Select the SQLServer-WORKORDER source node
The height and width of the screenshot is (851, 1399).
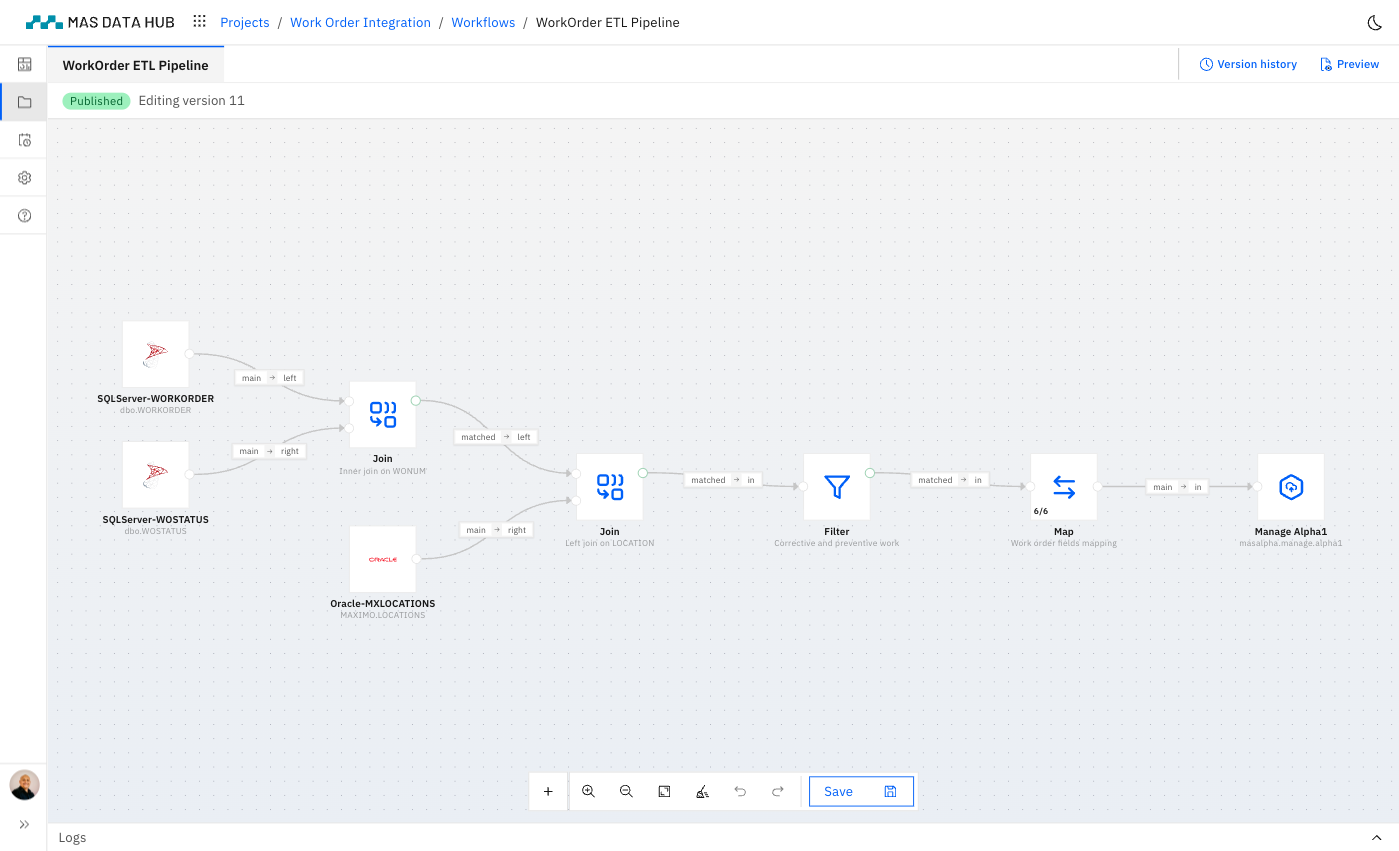click(x=155, y=354)
